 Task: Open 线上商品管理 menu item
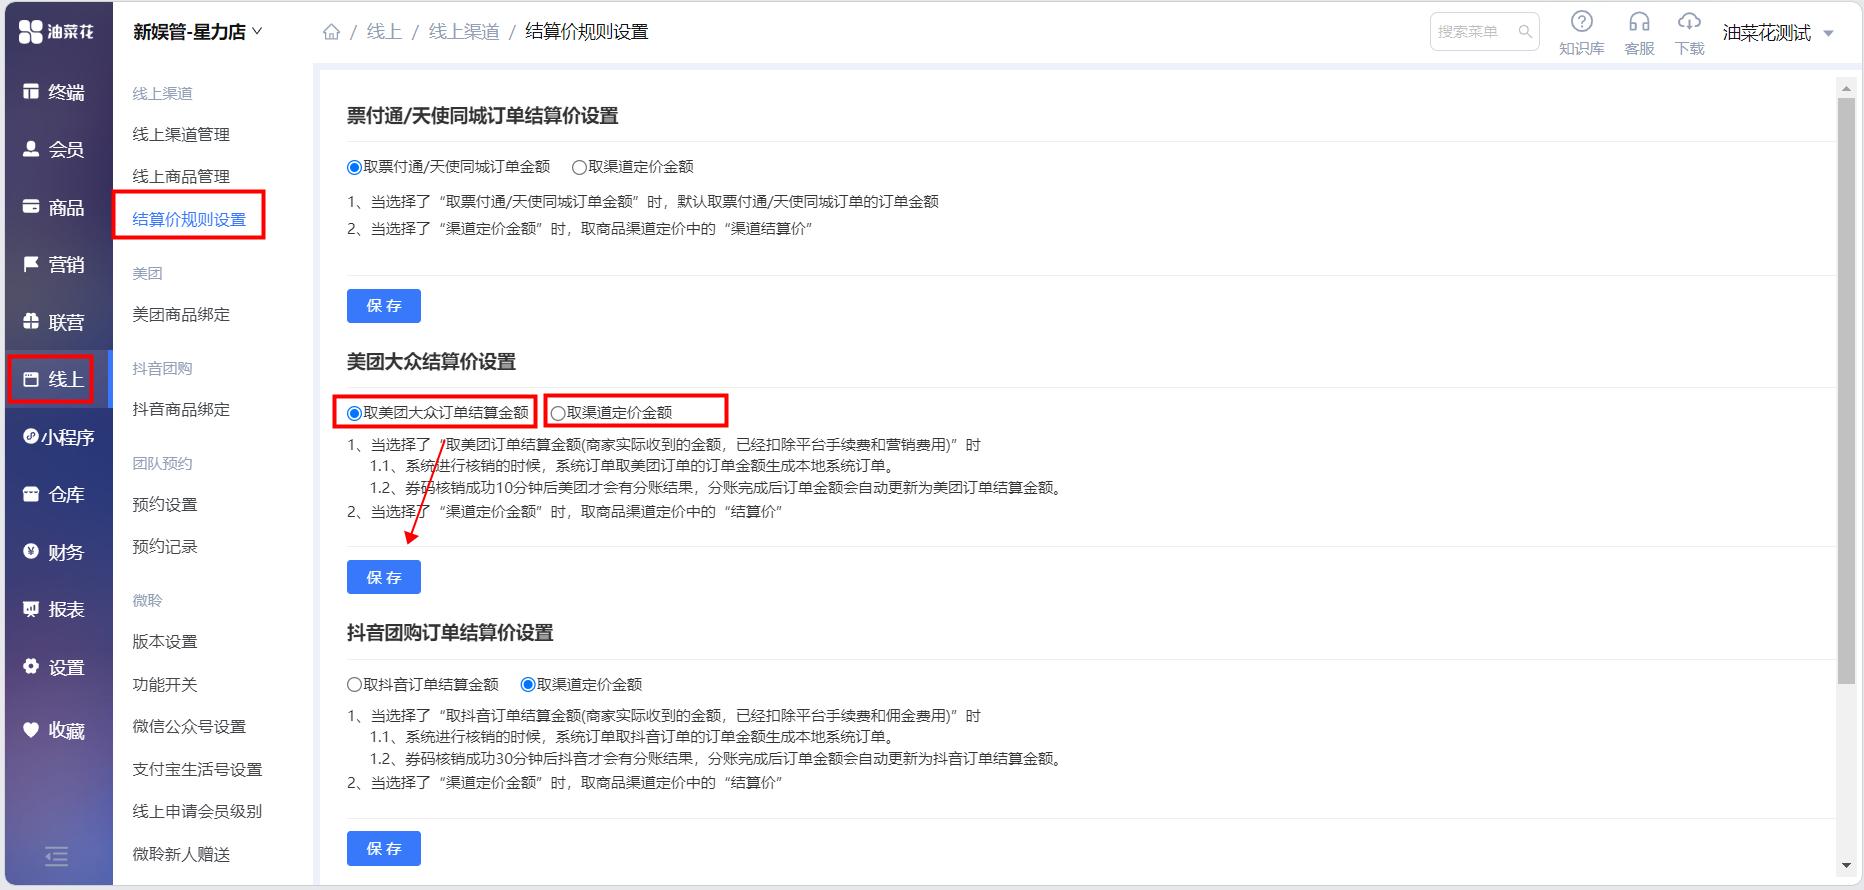click(181, 176)
